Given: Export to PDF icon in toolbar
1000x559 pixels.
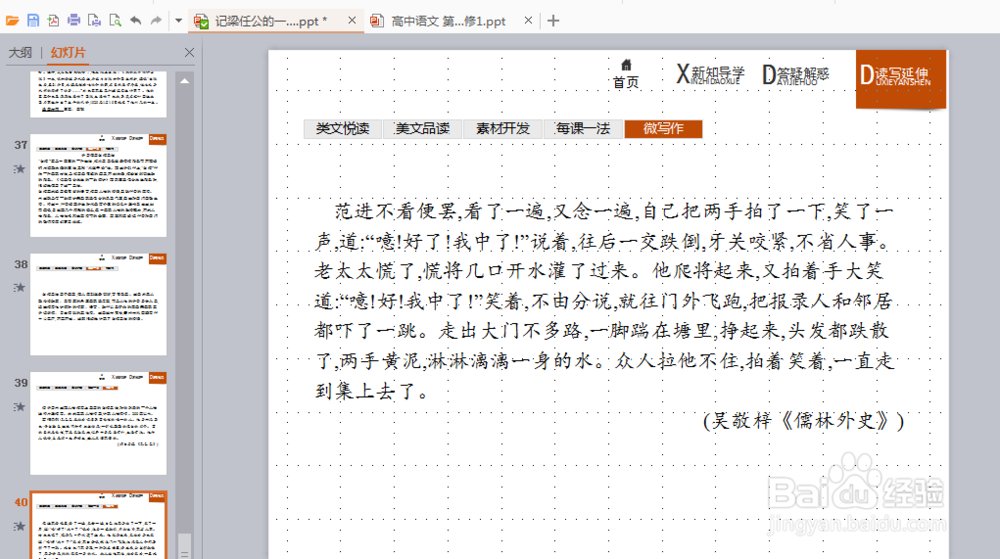Looking at the screenshot, I should (x=54, y=20).
